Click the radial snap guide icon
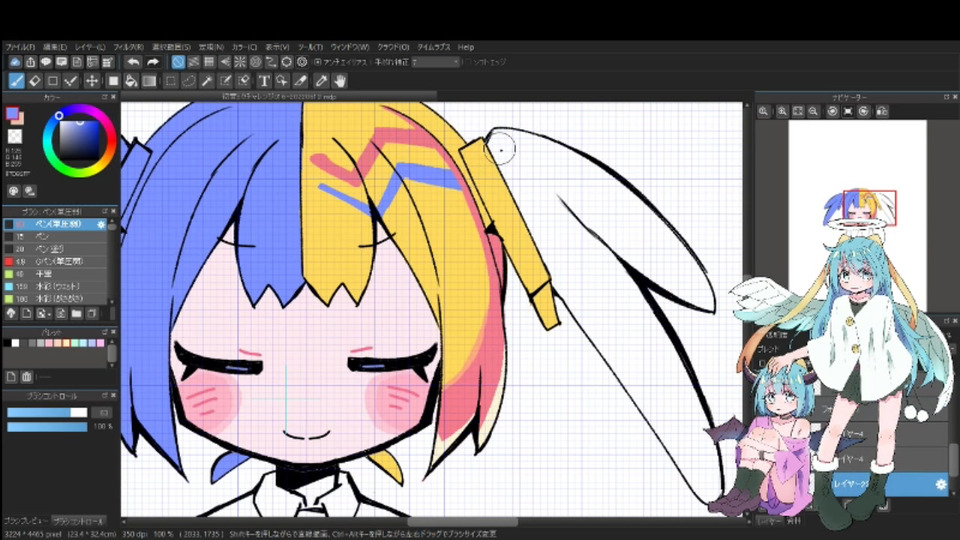 (x=240, y=62)
